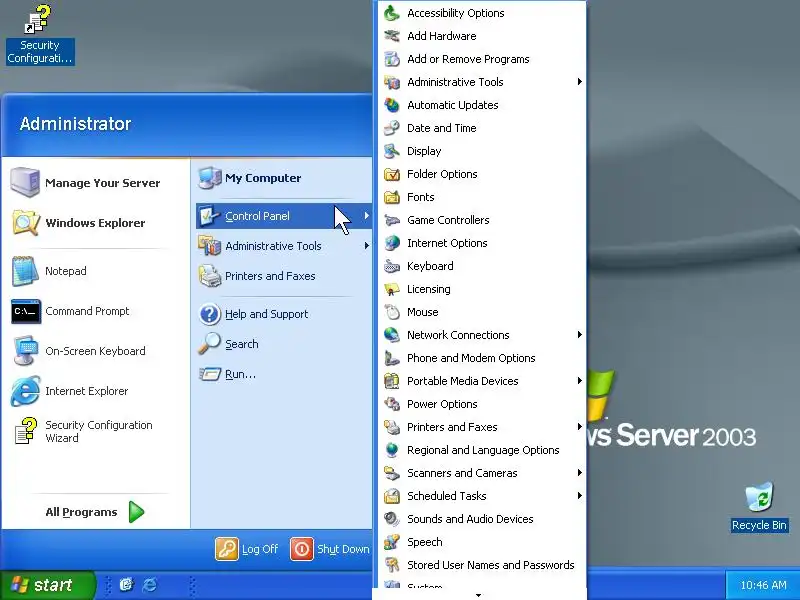Image resolution: width=800 pixels, height=600 pixels.
Task: Expand the Administrative Tools submenu arrow in Control Panel list
Action: click(x=580, y=82)
